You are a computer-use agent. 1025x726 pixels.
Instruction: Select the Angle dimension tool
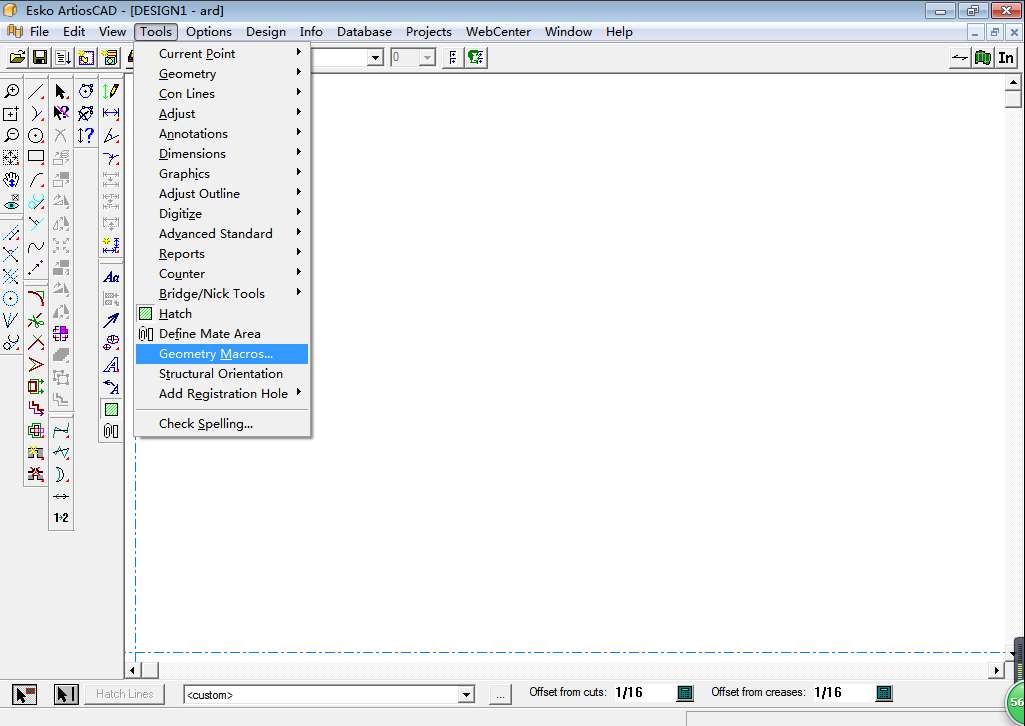point(111,136)
